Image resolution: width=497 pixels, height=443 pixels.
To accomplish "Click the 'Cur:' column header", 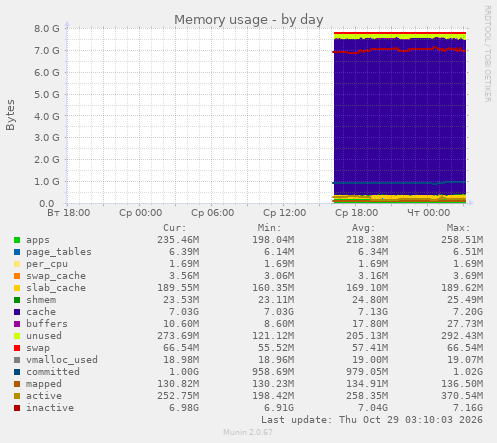I will point(175,228).
